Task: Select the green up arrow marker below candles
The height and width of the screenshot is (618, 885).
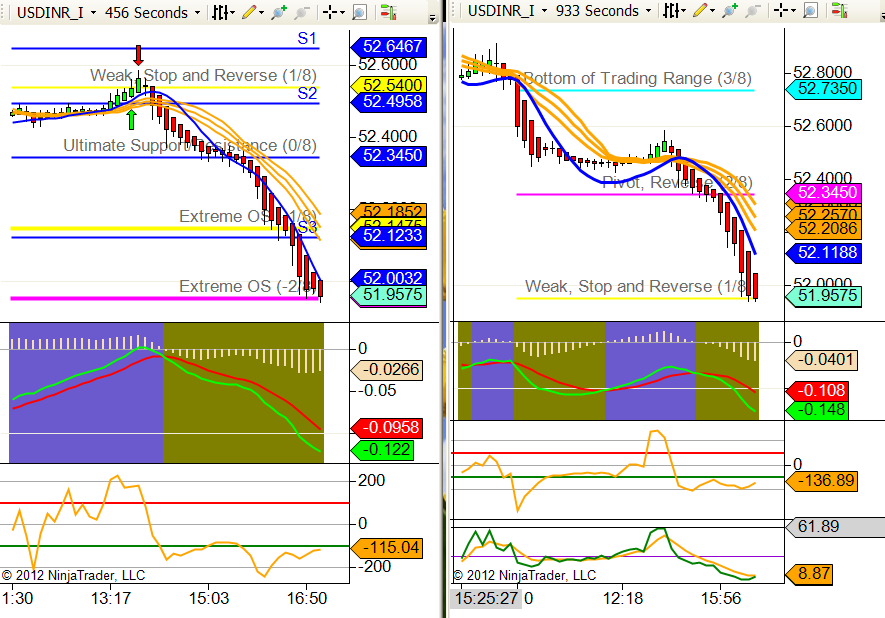Action: pyautogui.click(x=131, y=119)
